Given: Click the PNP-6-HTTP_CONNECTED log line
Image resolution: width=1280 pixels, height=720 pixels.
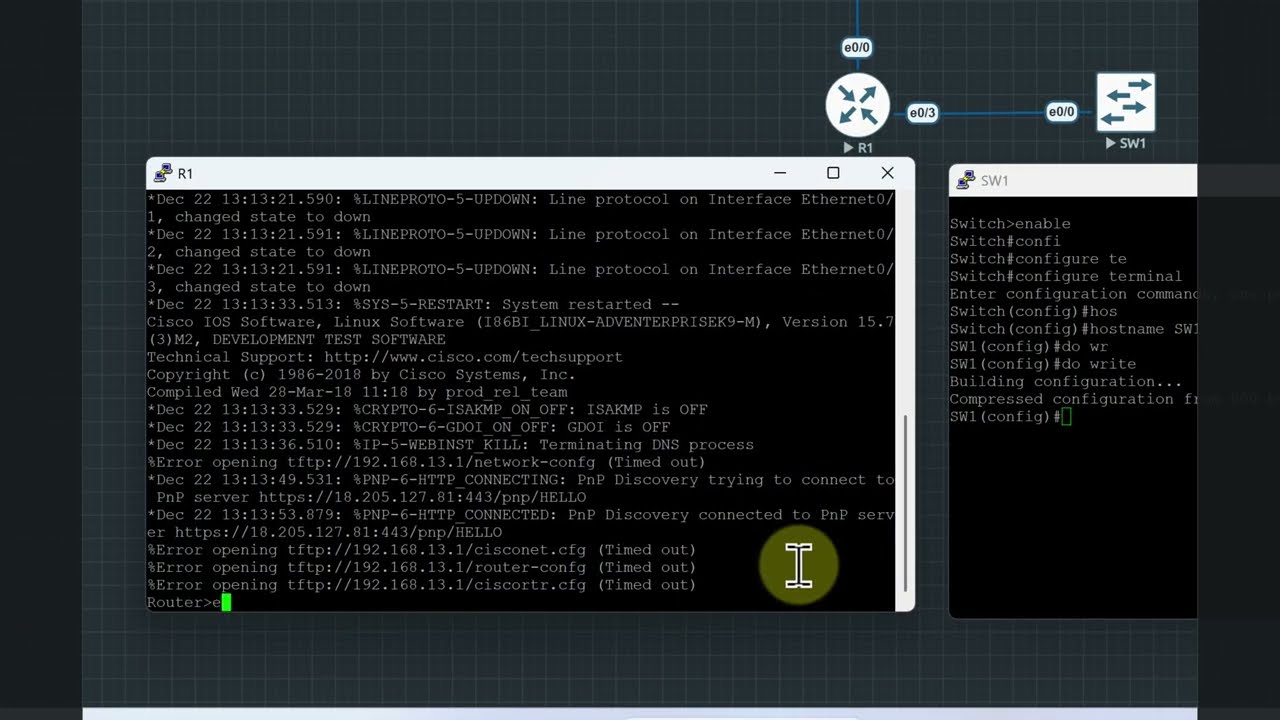Looking at the screenshot, I should click(521, 523).
